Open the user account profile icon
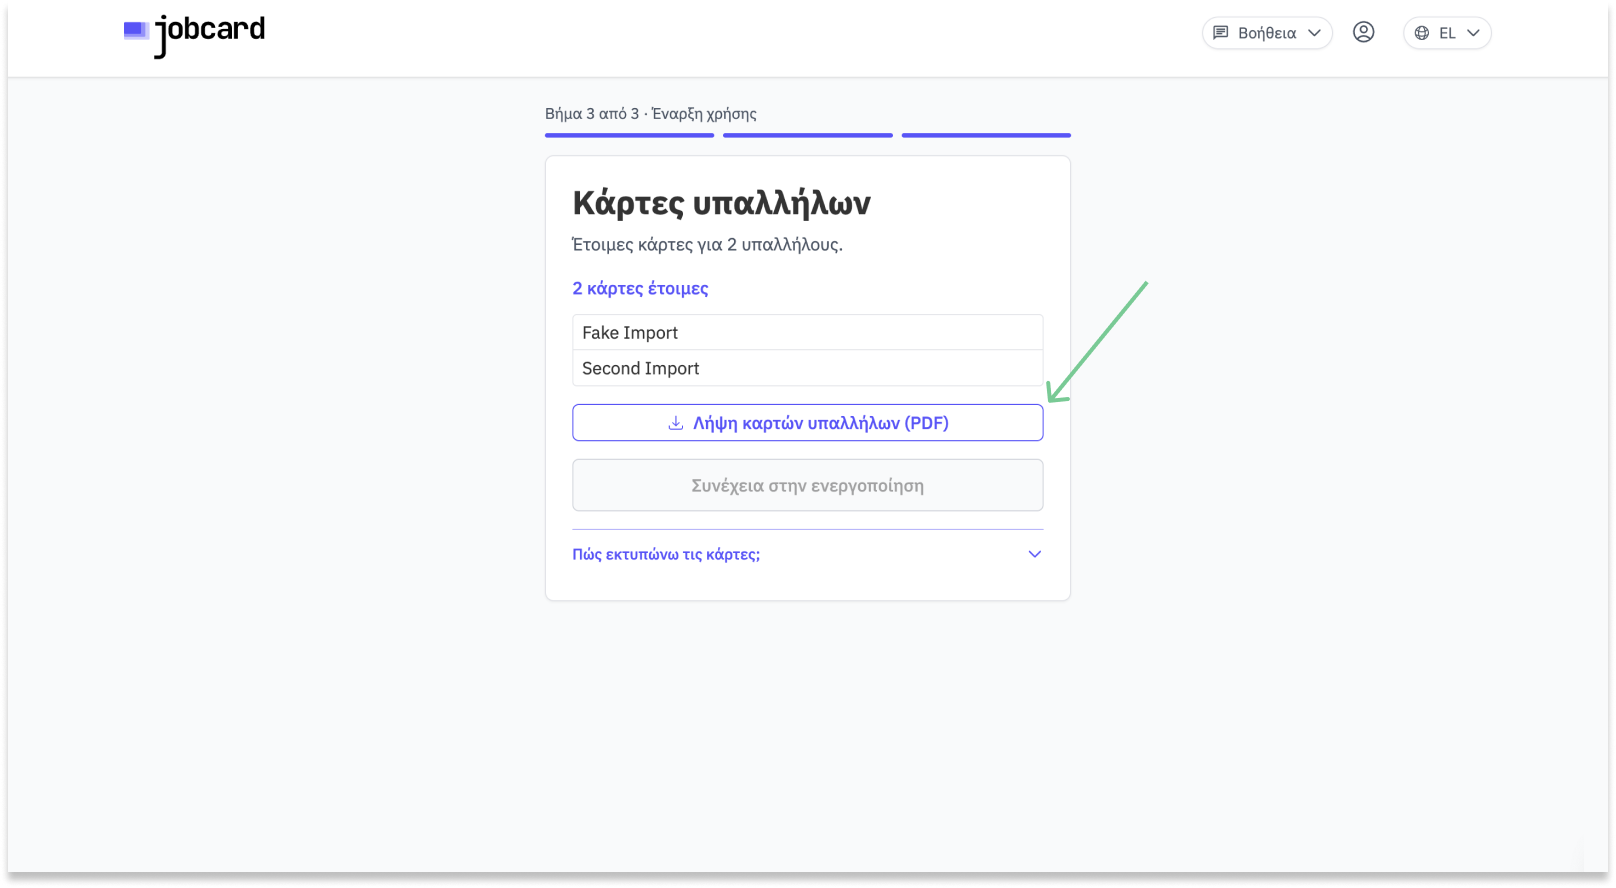Image resolution: width=1616 pixels, height=888 pixels. [x=1363, y=32]
